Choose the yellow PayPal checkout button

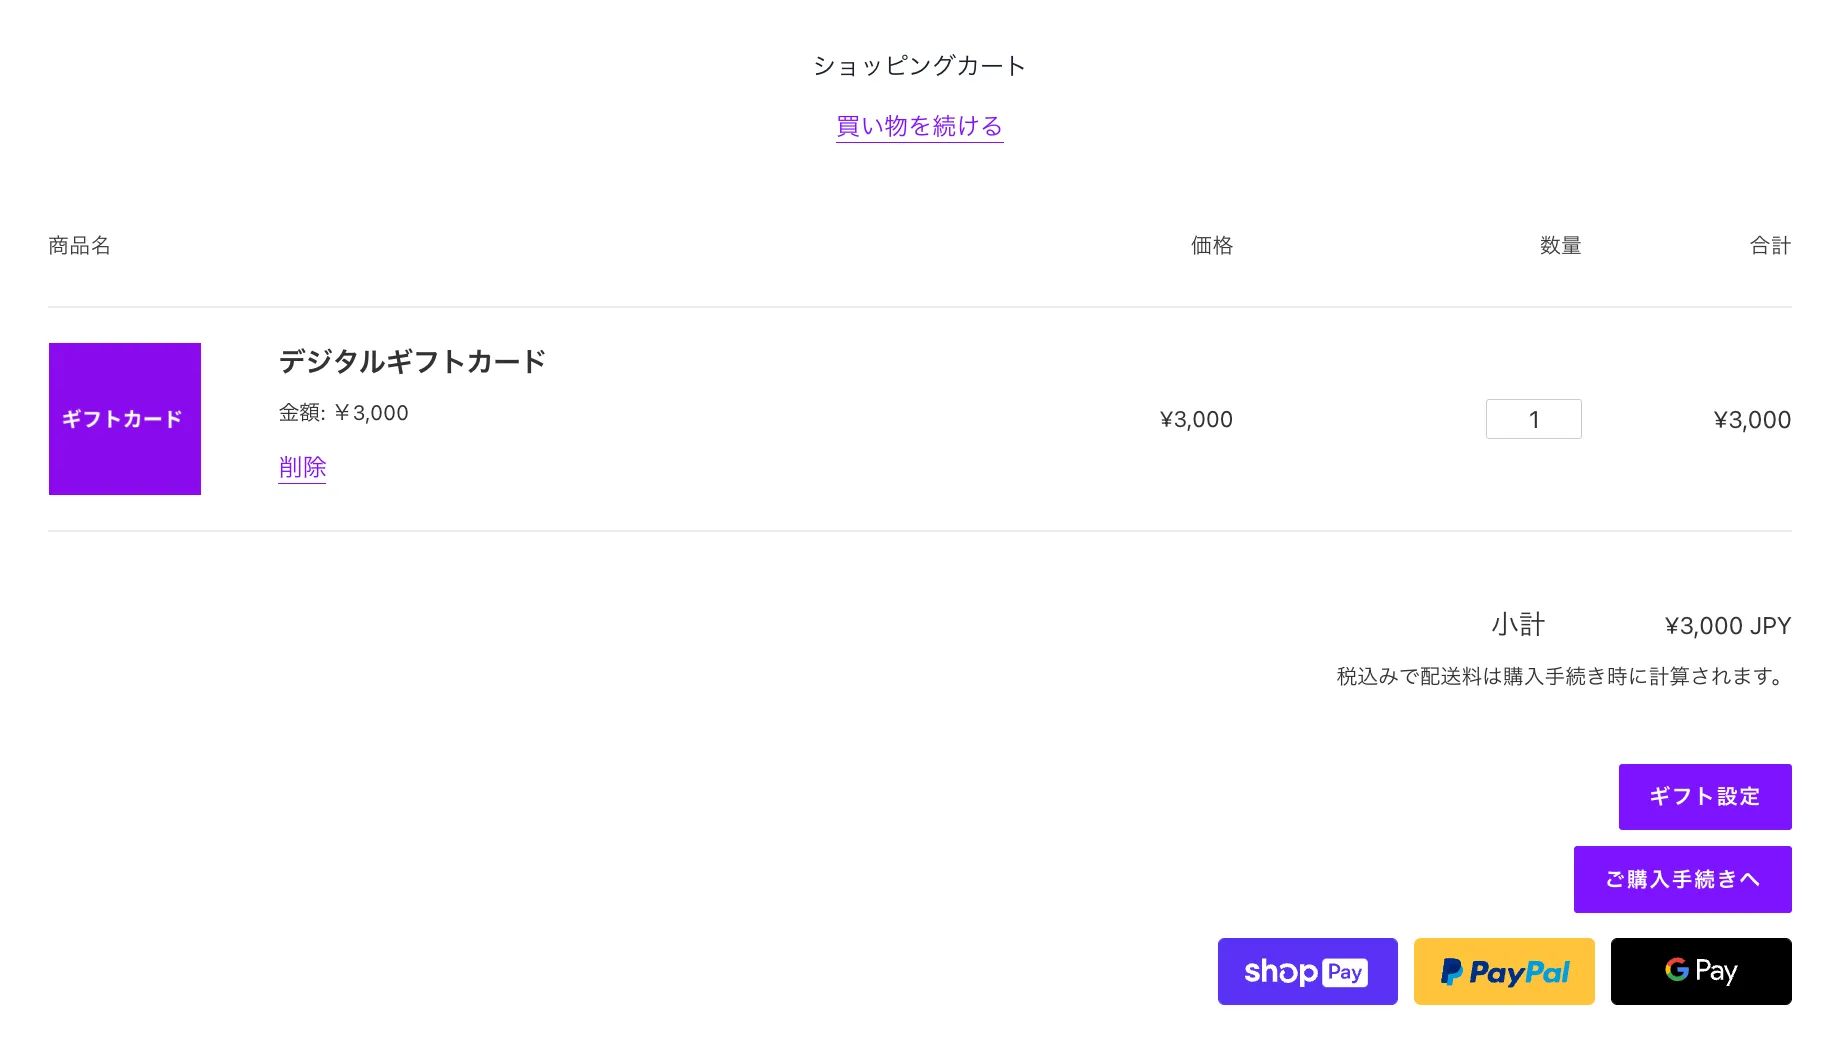(x=1504, y=971)
